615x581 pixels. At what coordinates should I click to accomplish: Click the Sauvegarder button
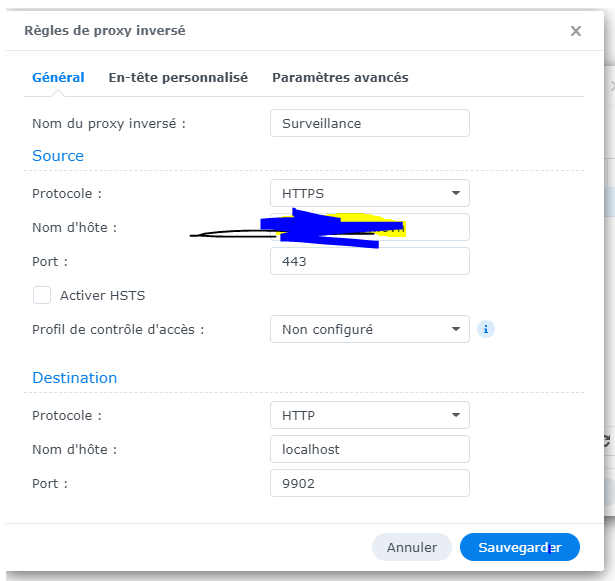pos(519,547)
